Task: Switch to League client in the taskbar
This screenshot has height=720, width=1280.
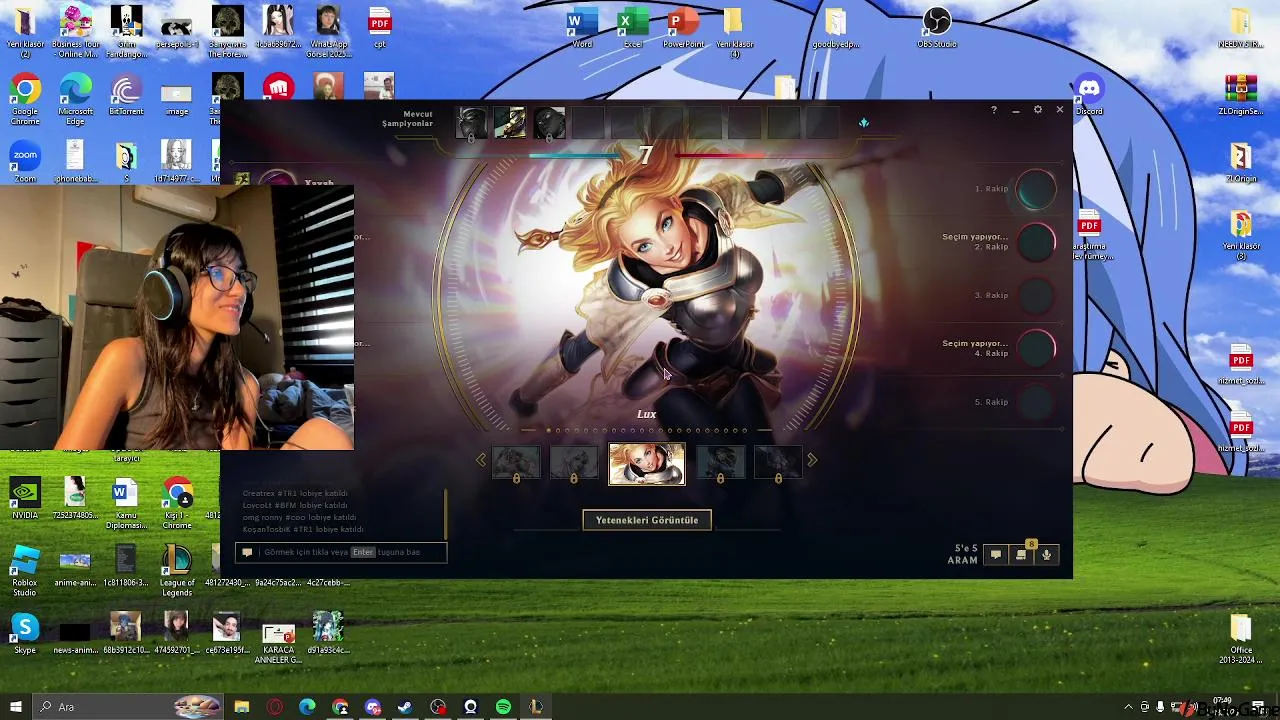Action: point(536,707)
